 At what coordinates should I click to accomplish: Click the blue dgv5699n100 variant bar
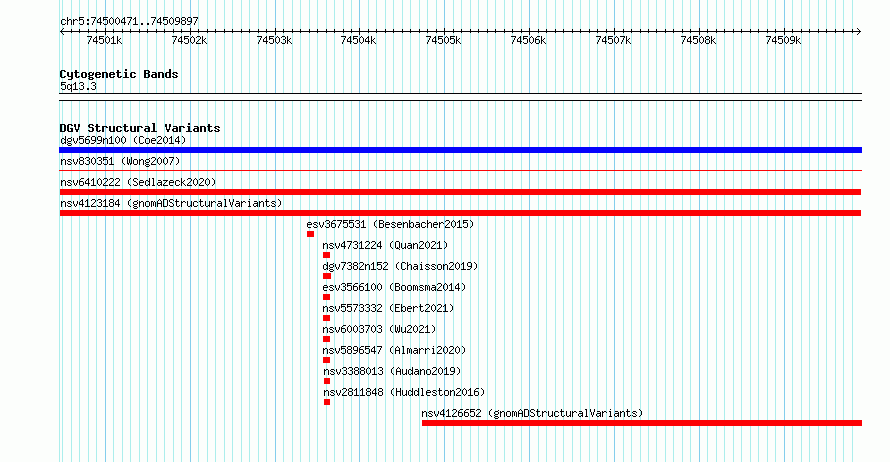[460, 150]
